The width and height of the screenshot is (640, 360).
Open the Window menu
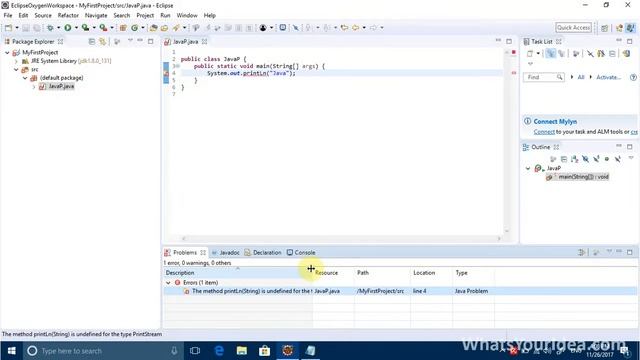187,16
